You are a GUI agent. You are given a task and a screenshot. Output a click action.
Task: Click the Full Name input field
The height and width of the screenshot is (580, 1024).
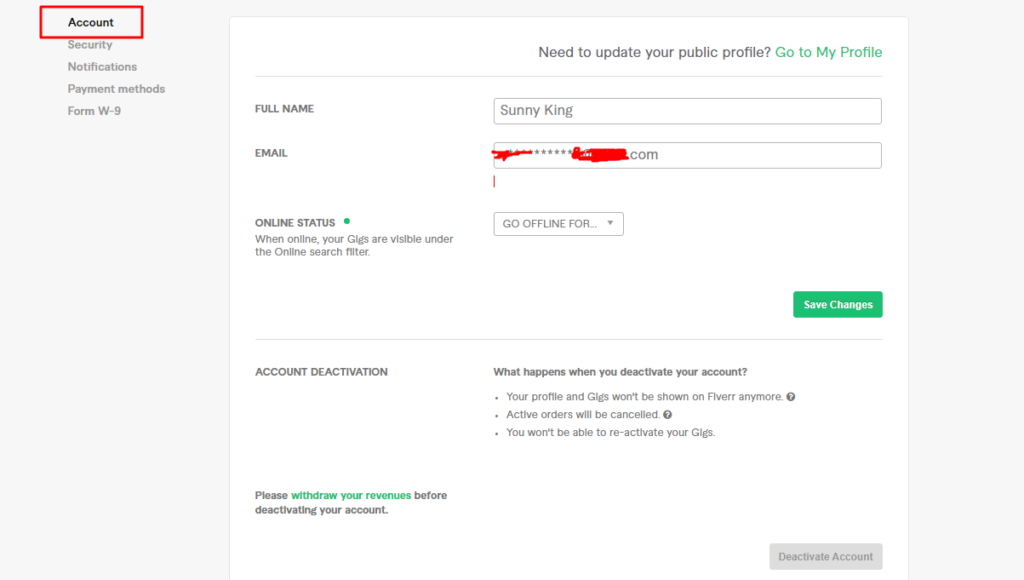(687, 111)
